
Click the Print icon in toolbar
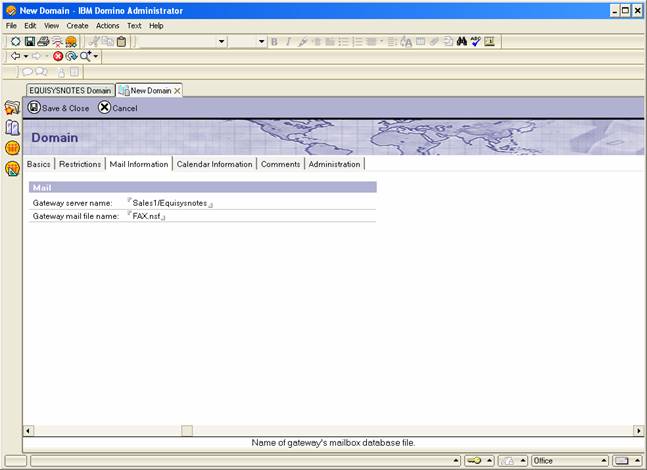point(43,42)
